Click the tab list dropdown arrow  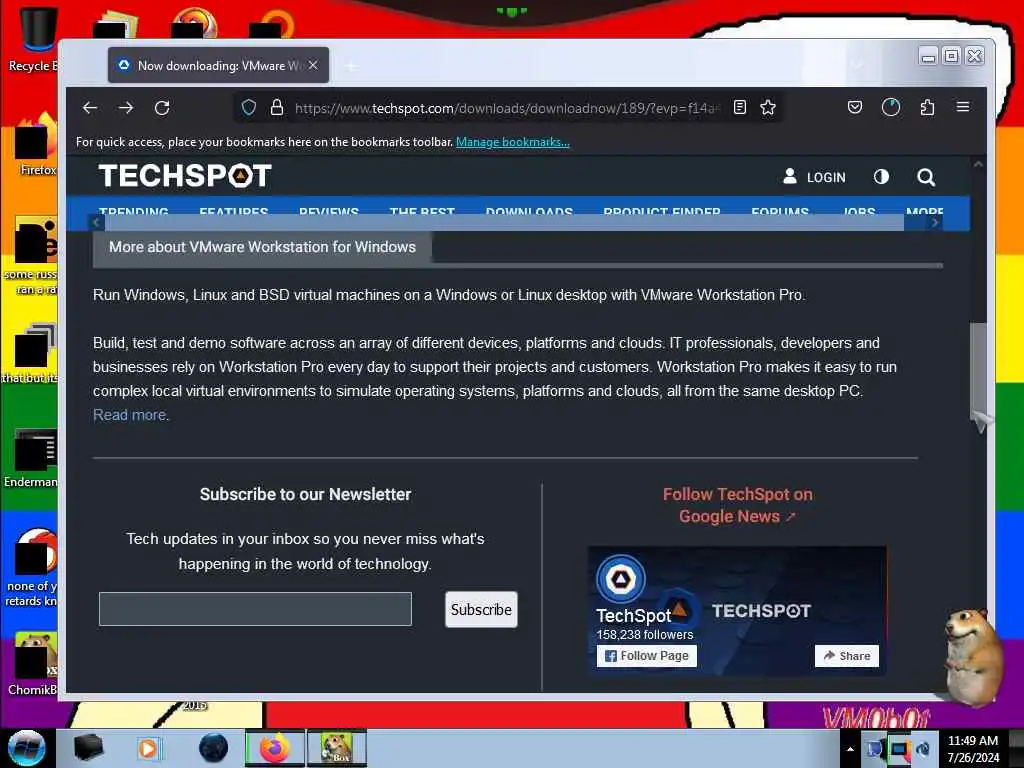(857, 63)
